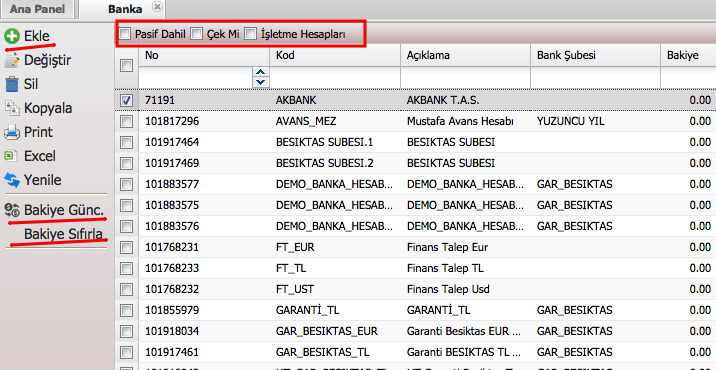
Task: Click the GAR_BESIKTAS_EUR code cell
Action: 326,331
